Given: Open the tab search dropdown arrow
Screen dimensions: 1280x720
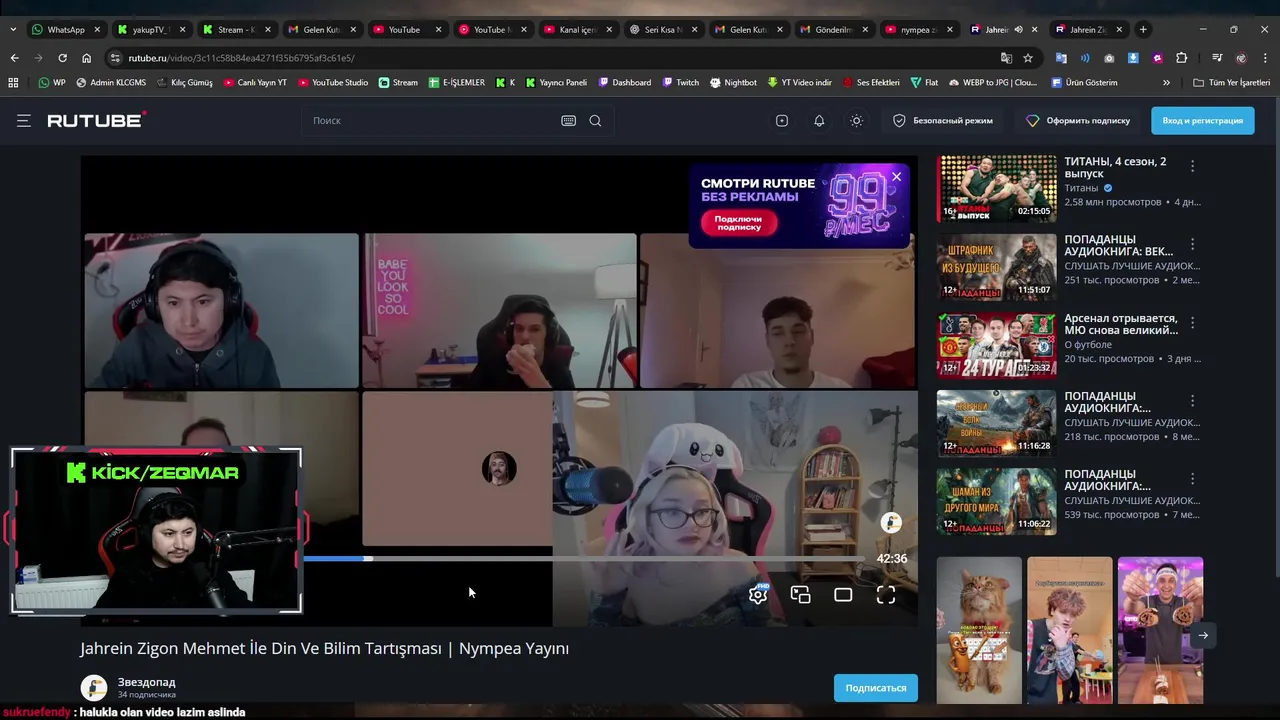Looking at the screenshot, I should 12,30.
